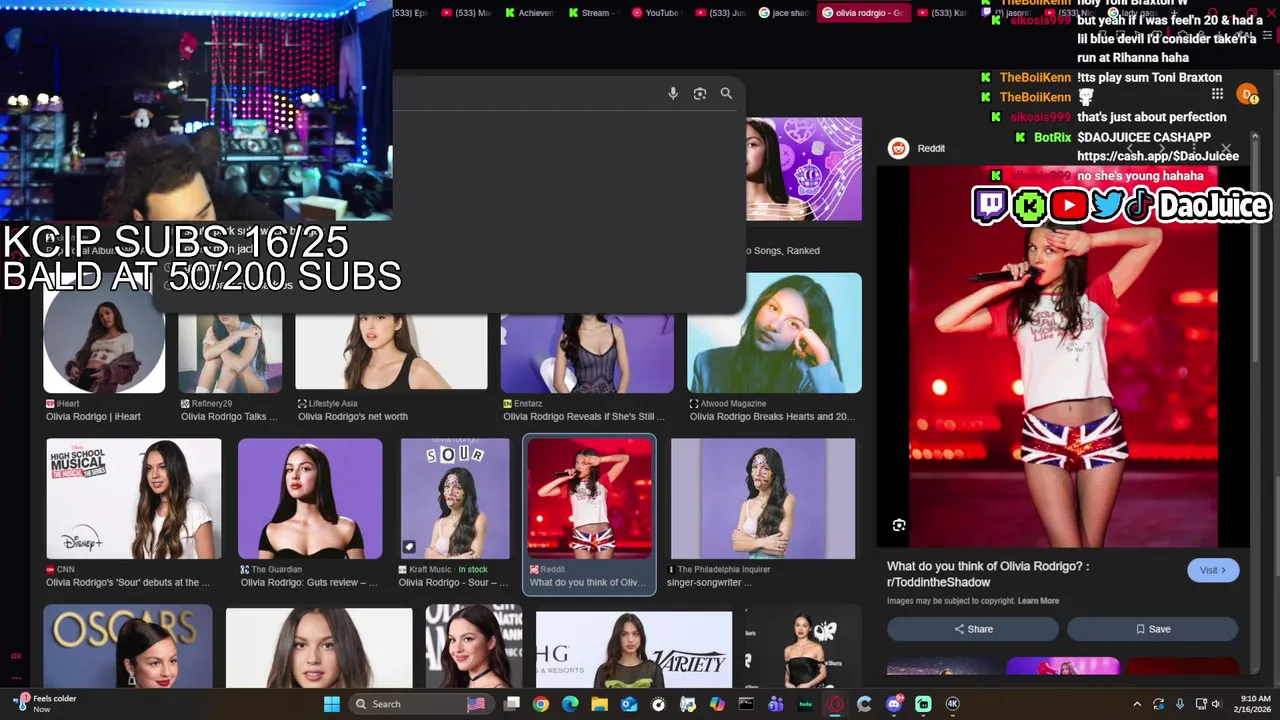
Task: Open the Windows Start menu
Action: (x=332, y=704)
